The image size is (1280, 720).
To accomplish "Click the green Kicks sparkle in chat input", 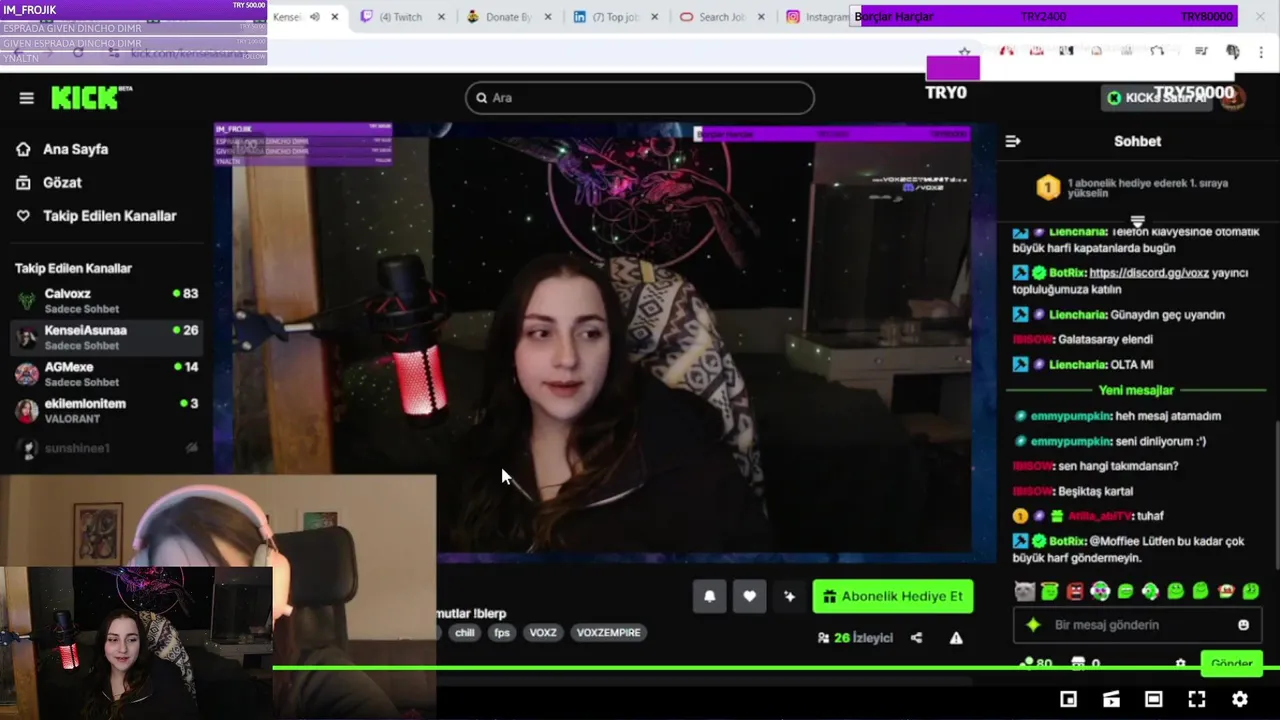I will pyautogui.click(x=1034, y=625).
